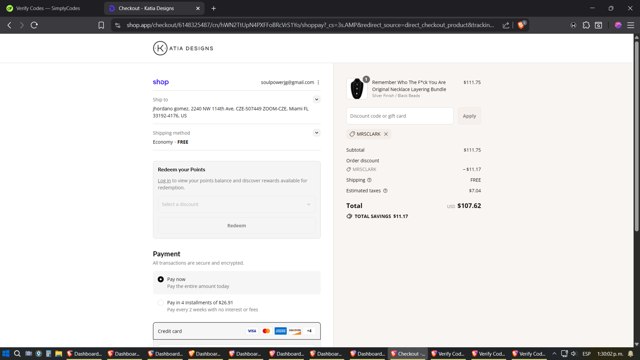
Task: Open site settings icon in address bar
Action: (x=118, y=25)
